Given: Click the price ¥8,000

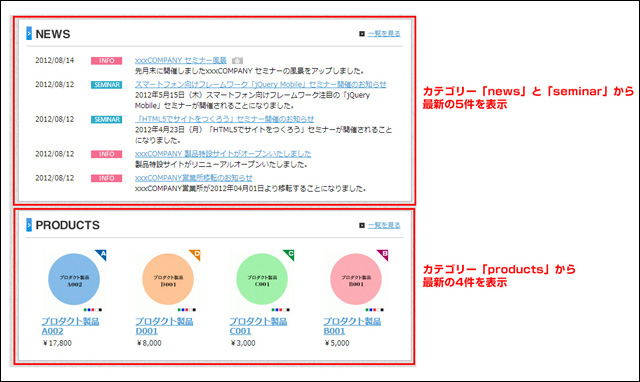Looking at the screenshot, I should 149,343.
